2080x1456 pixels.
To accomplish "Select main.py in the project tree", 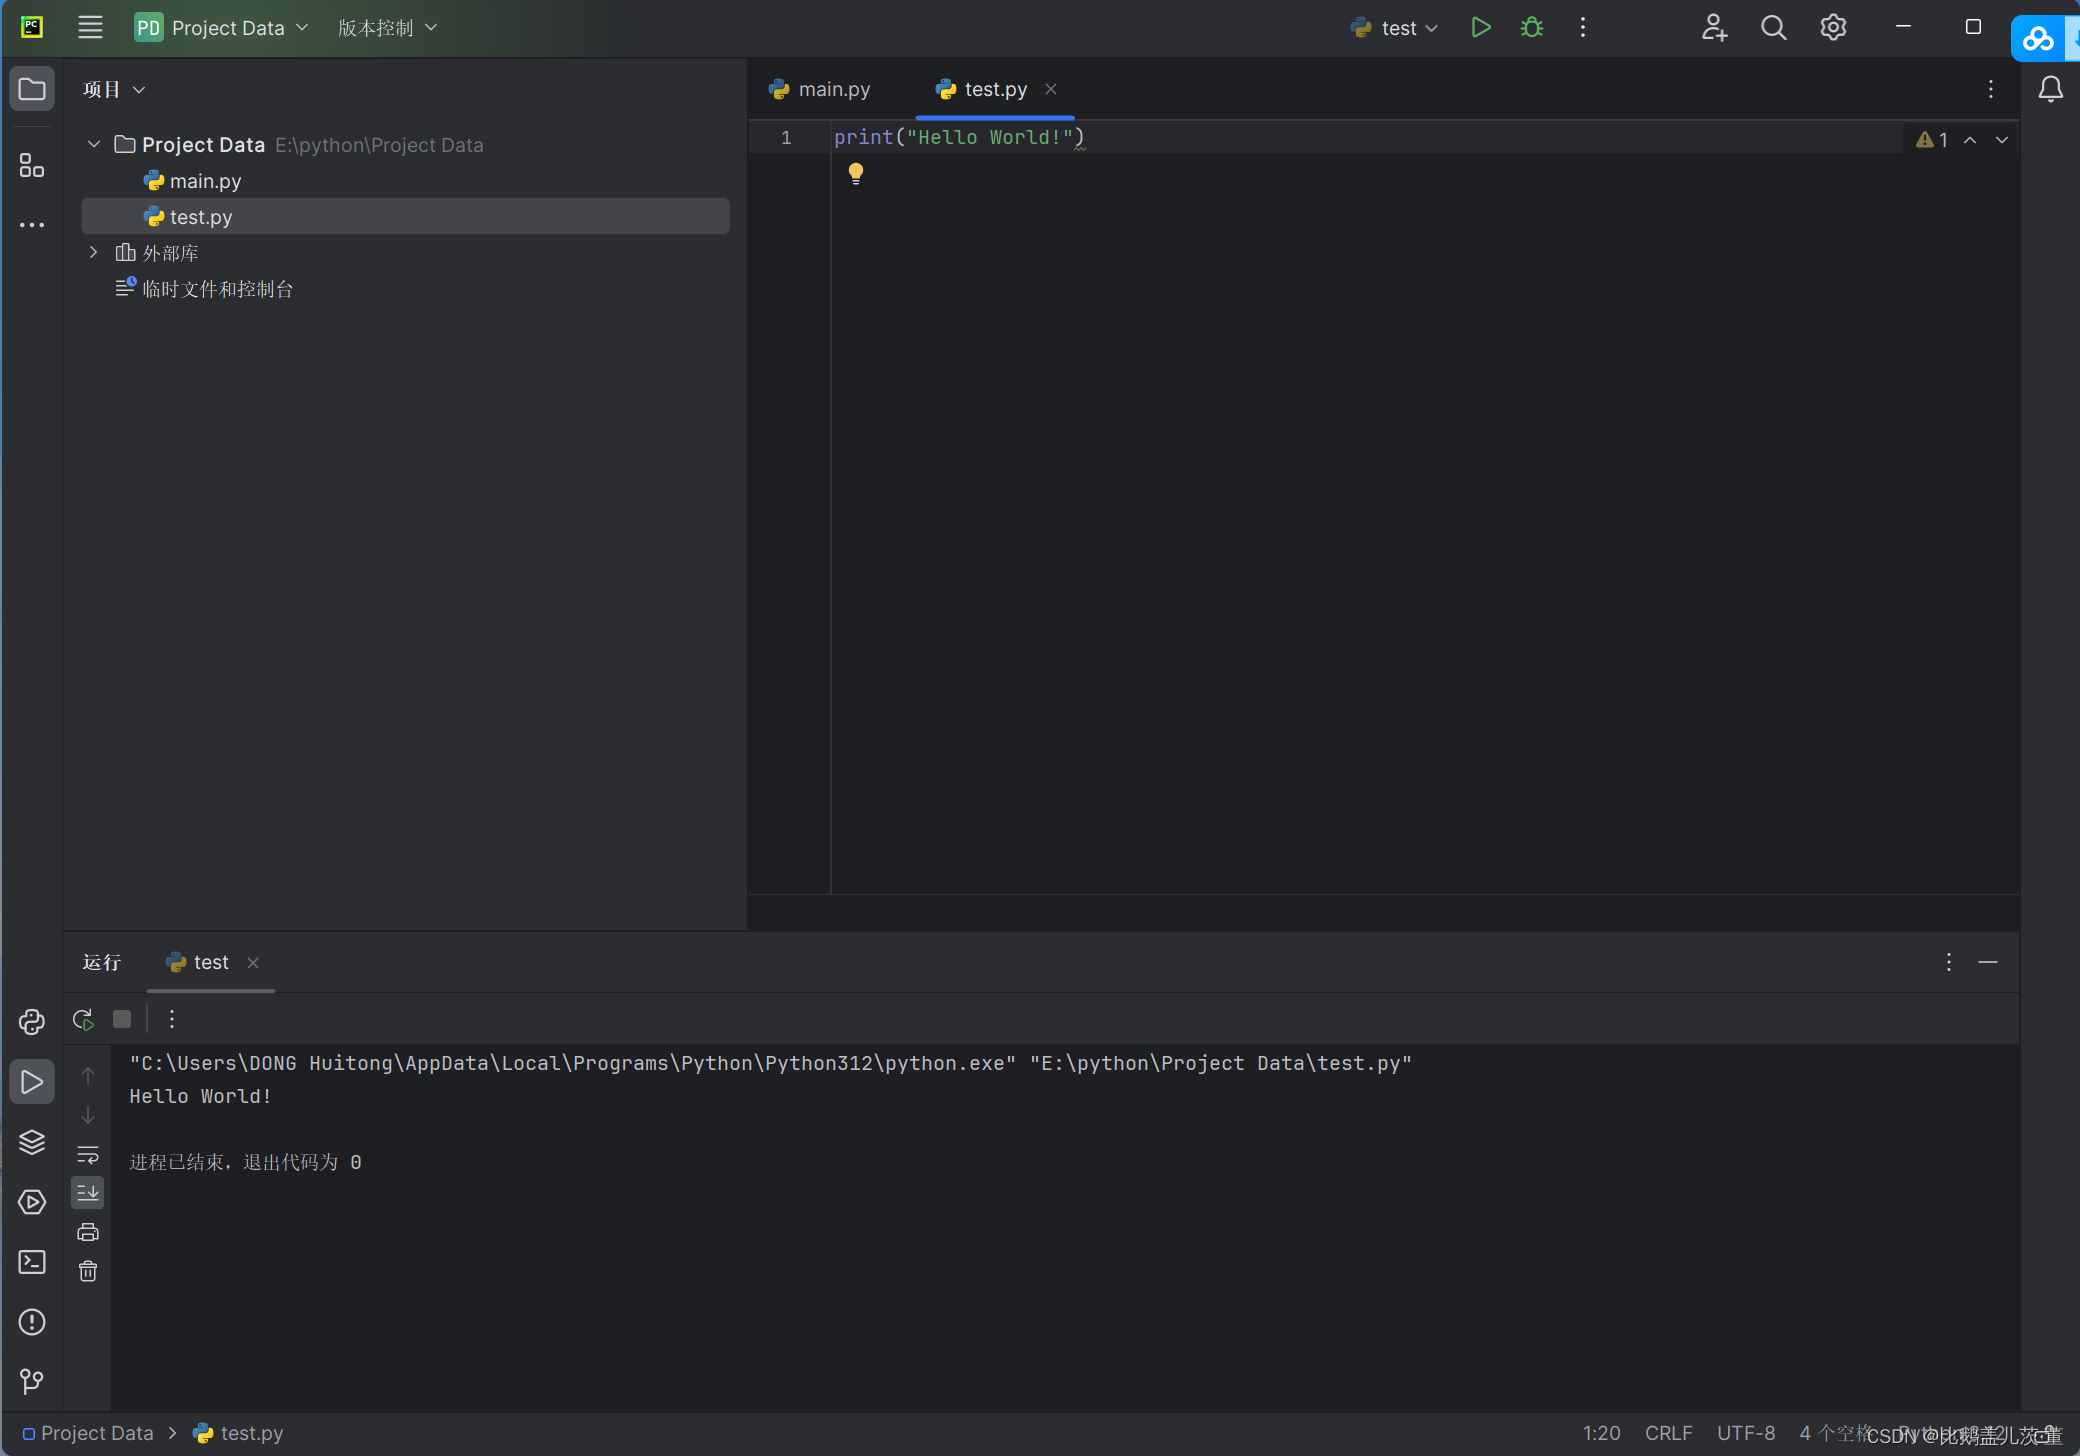I will (205, 181).
